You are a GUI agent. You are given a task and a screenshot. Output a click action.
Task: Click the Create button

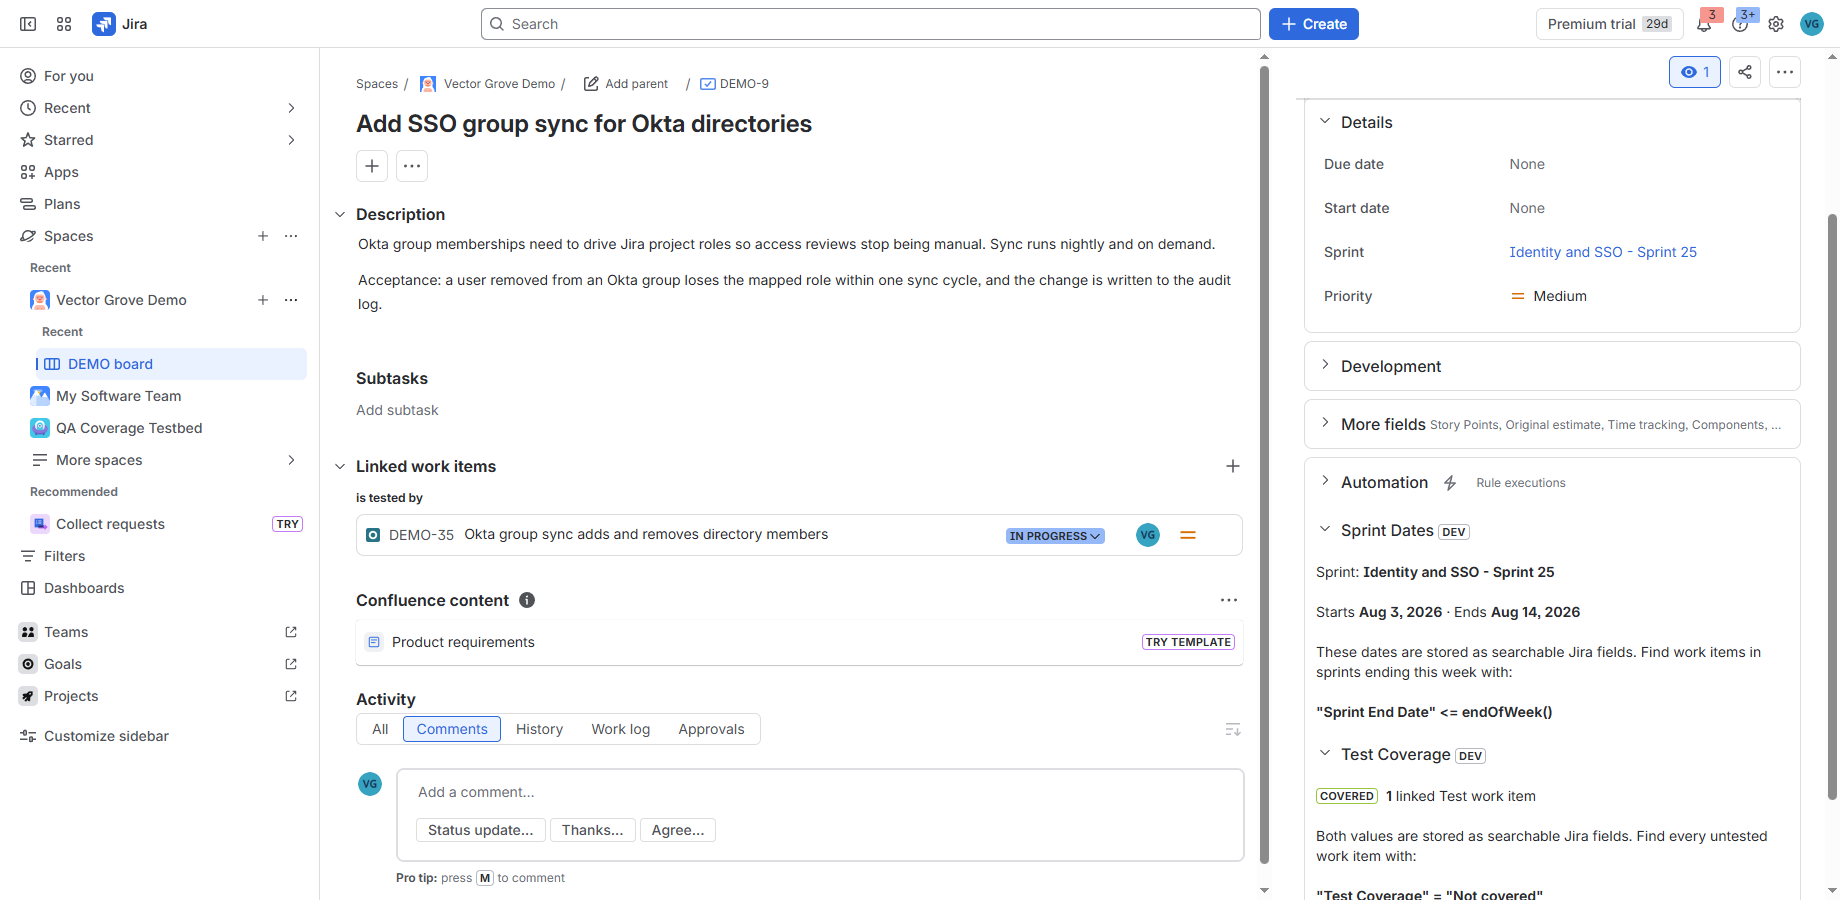point(1314,24)
